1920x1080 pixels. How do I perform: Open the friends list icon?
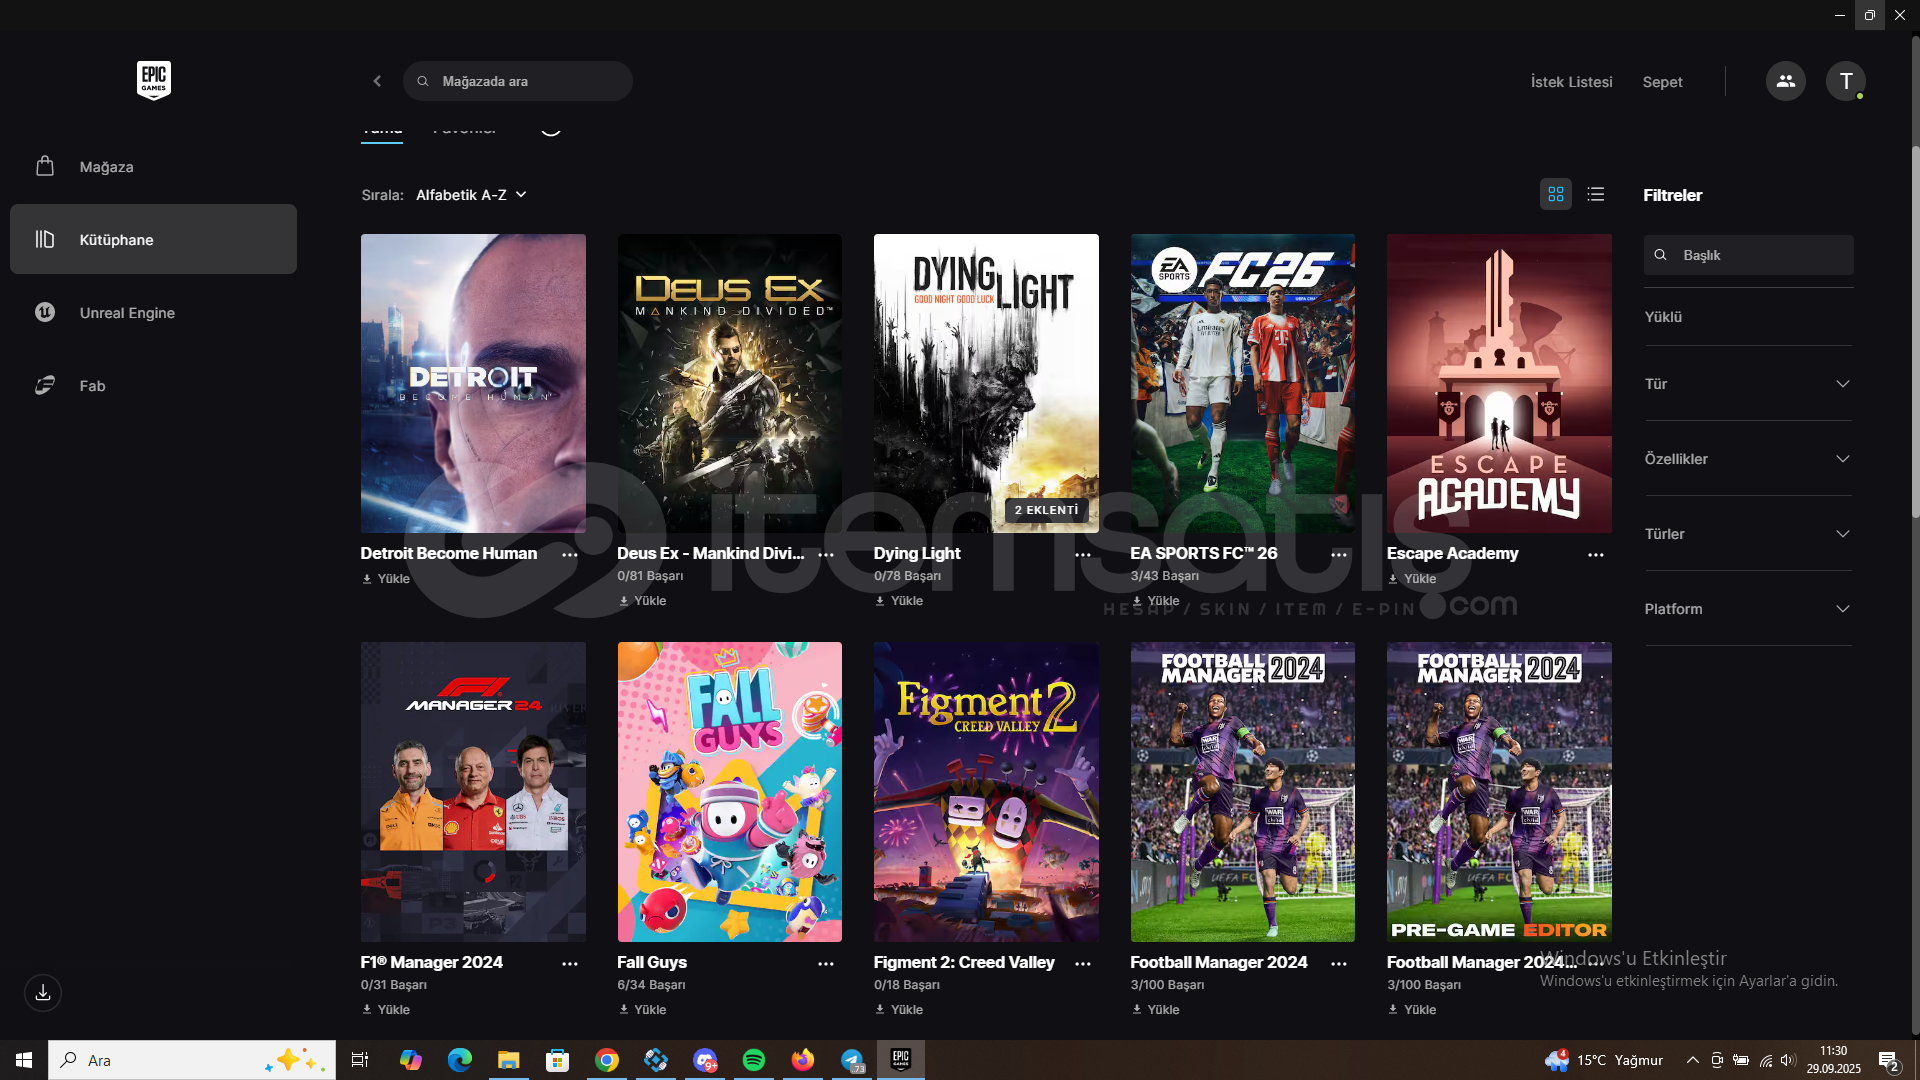coord(1785,81)
